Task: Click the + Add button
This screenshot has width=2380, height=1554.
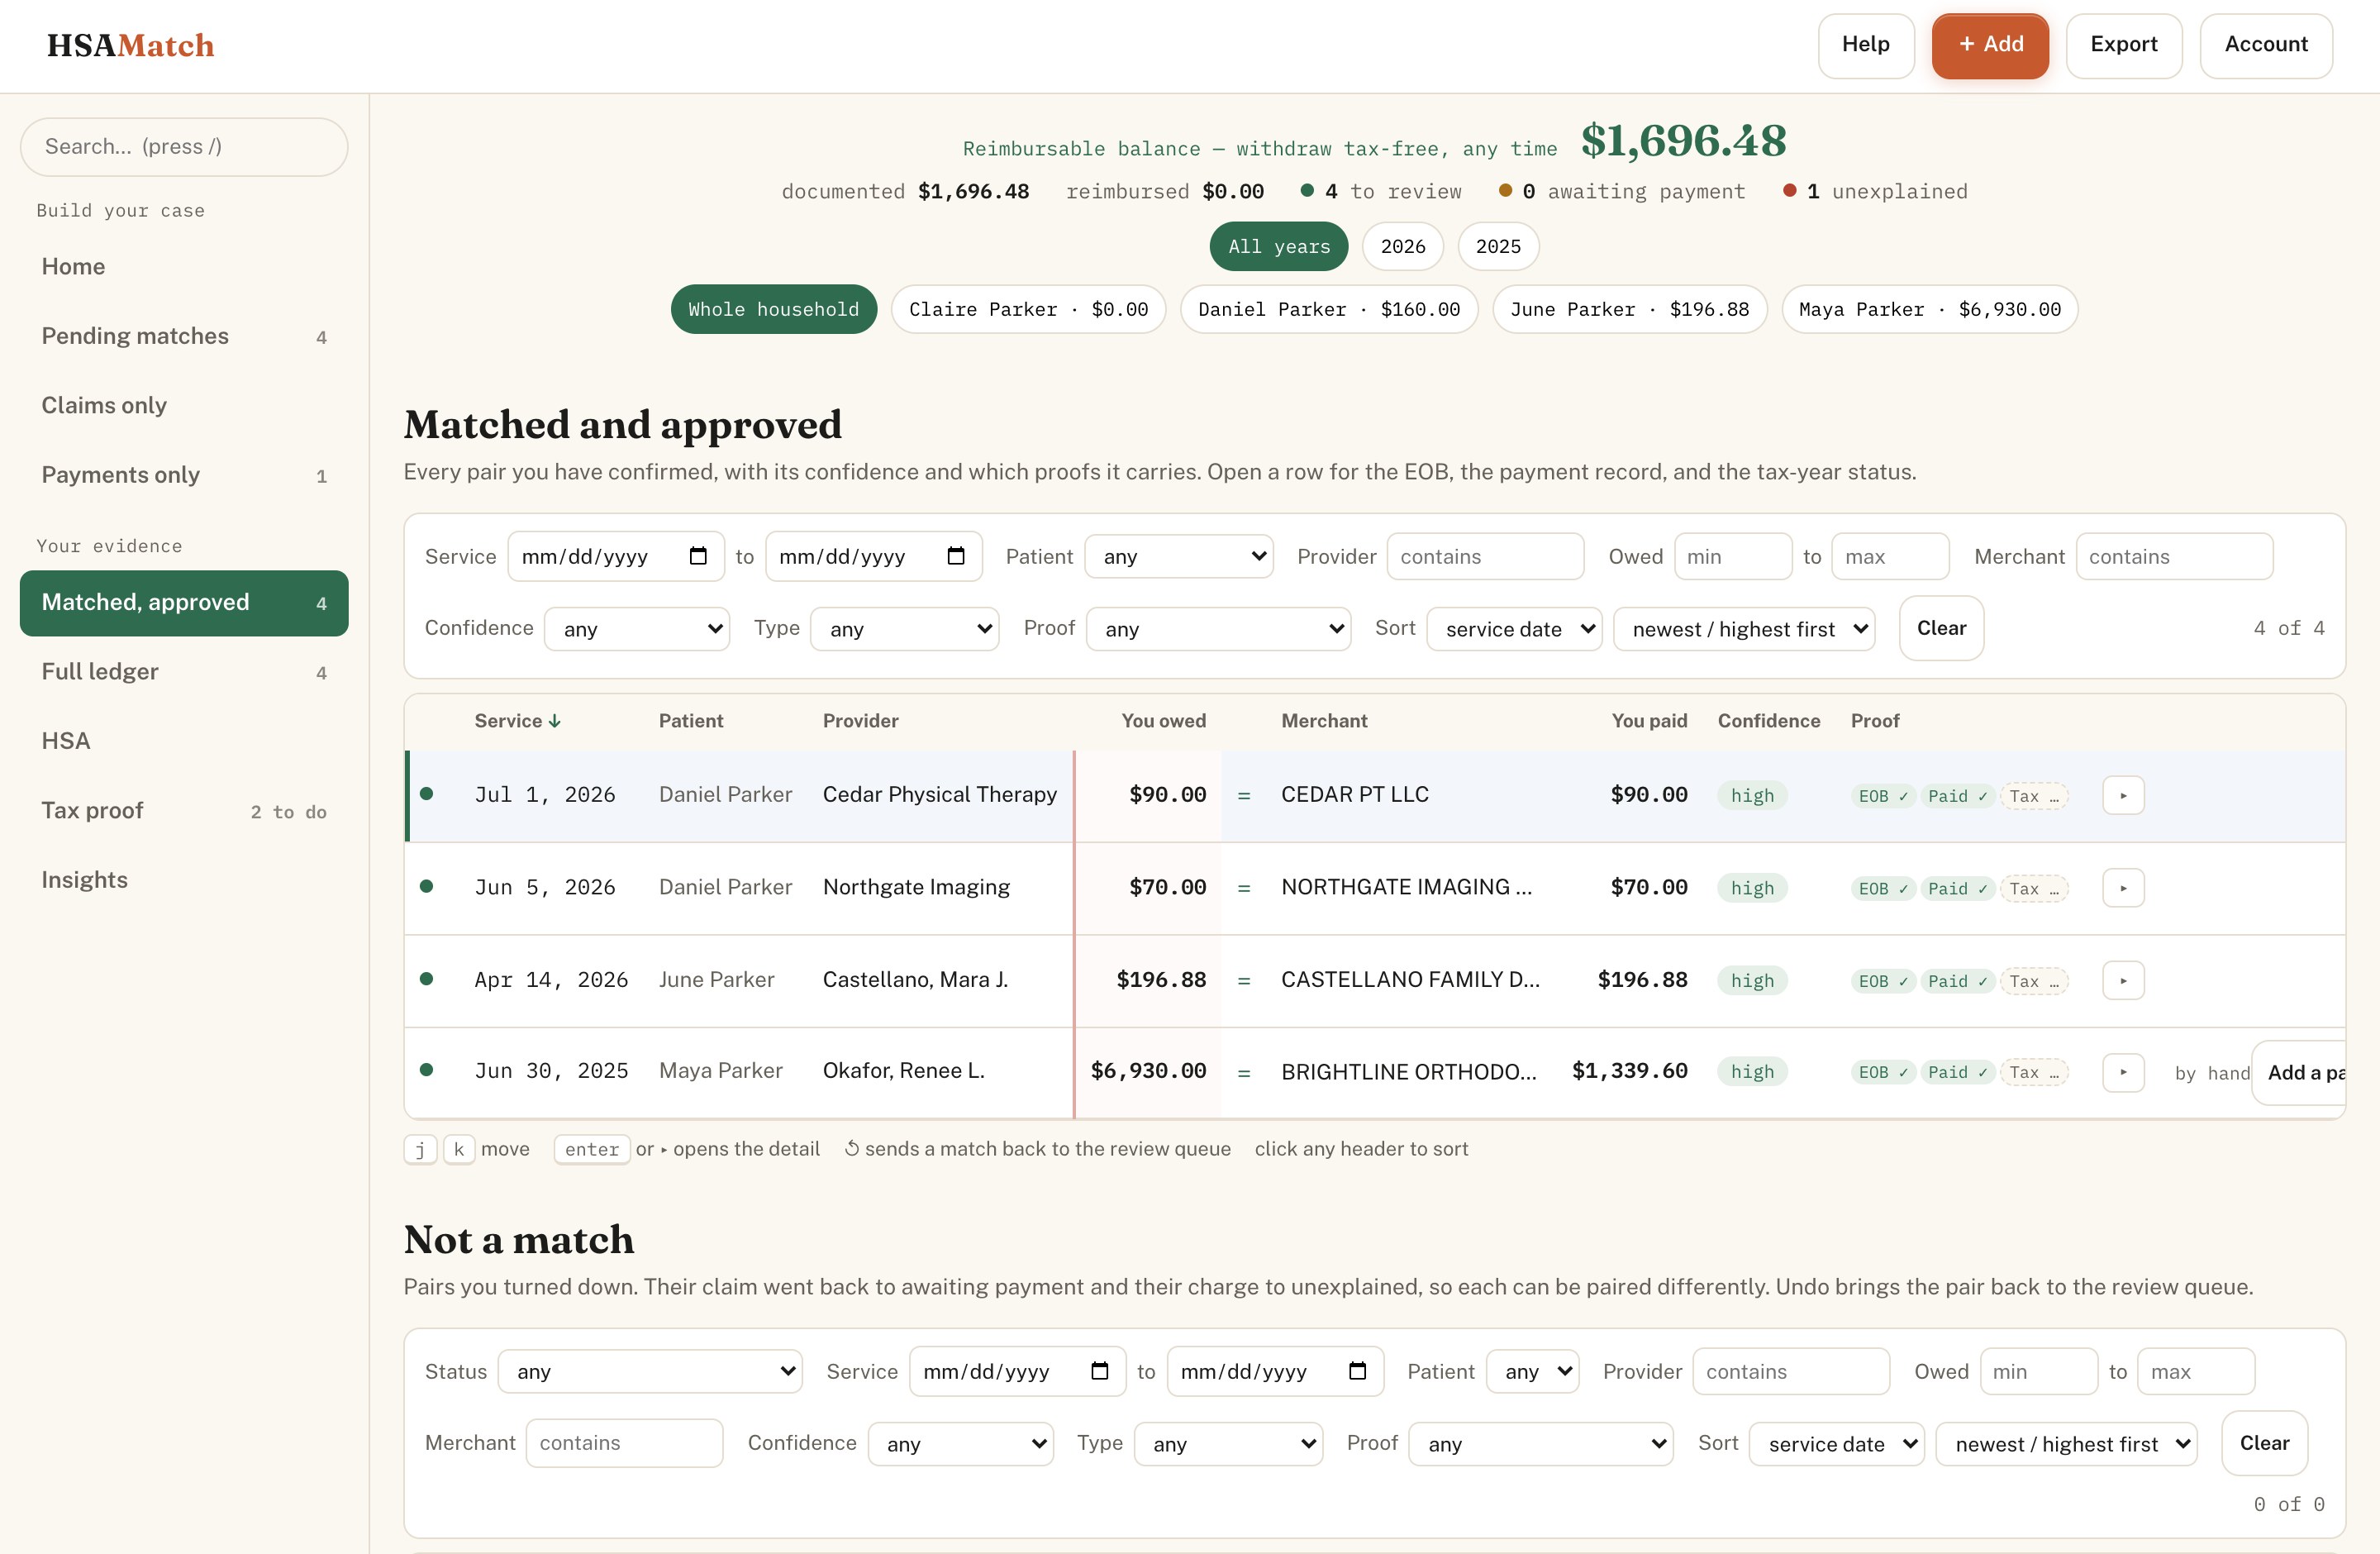Action: tap(1989, 45)
